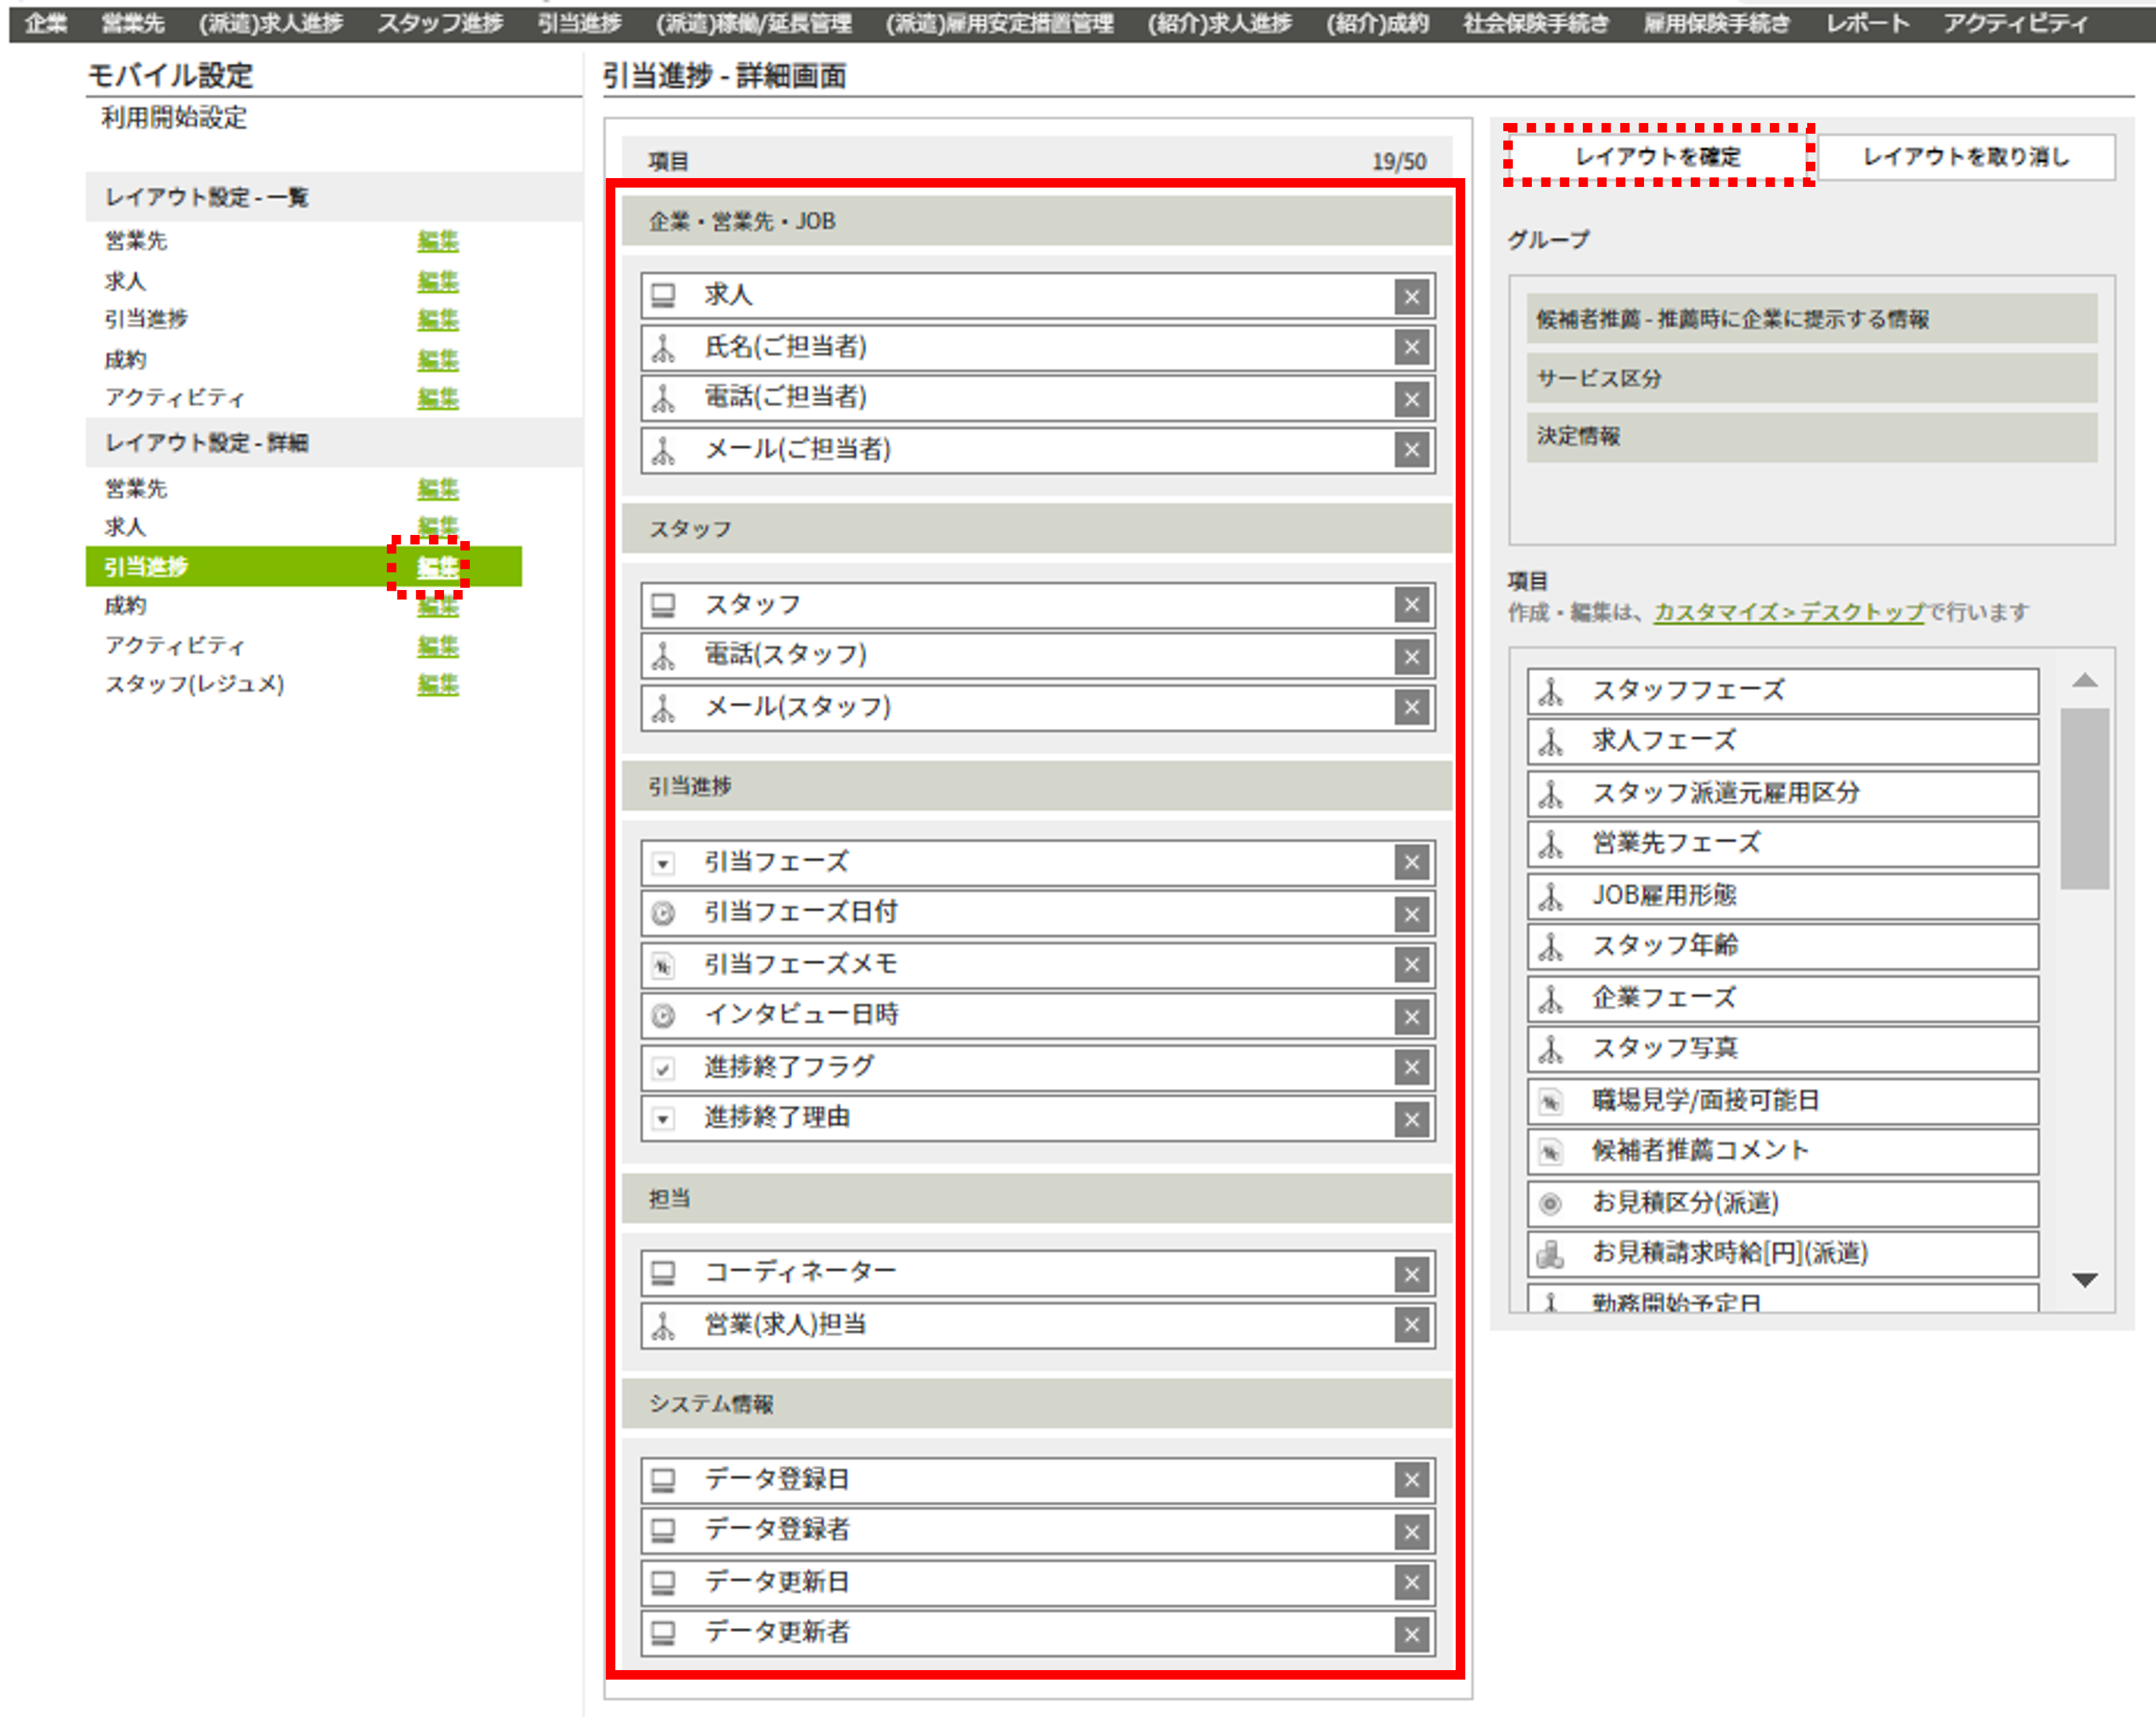Select the 決定情報 group
This screenshot has height=1717, width=2156.
coord(1811,436)
